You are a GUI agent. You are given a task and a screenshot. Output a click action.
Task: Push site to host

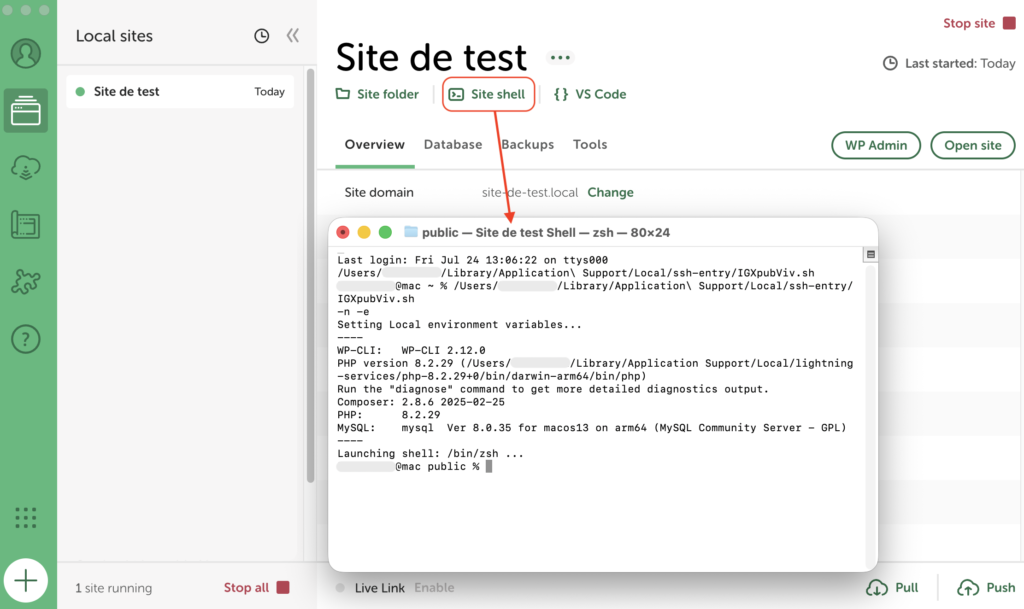[986, 587]
